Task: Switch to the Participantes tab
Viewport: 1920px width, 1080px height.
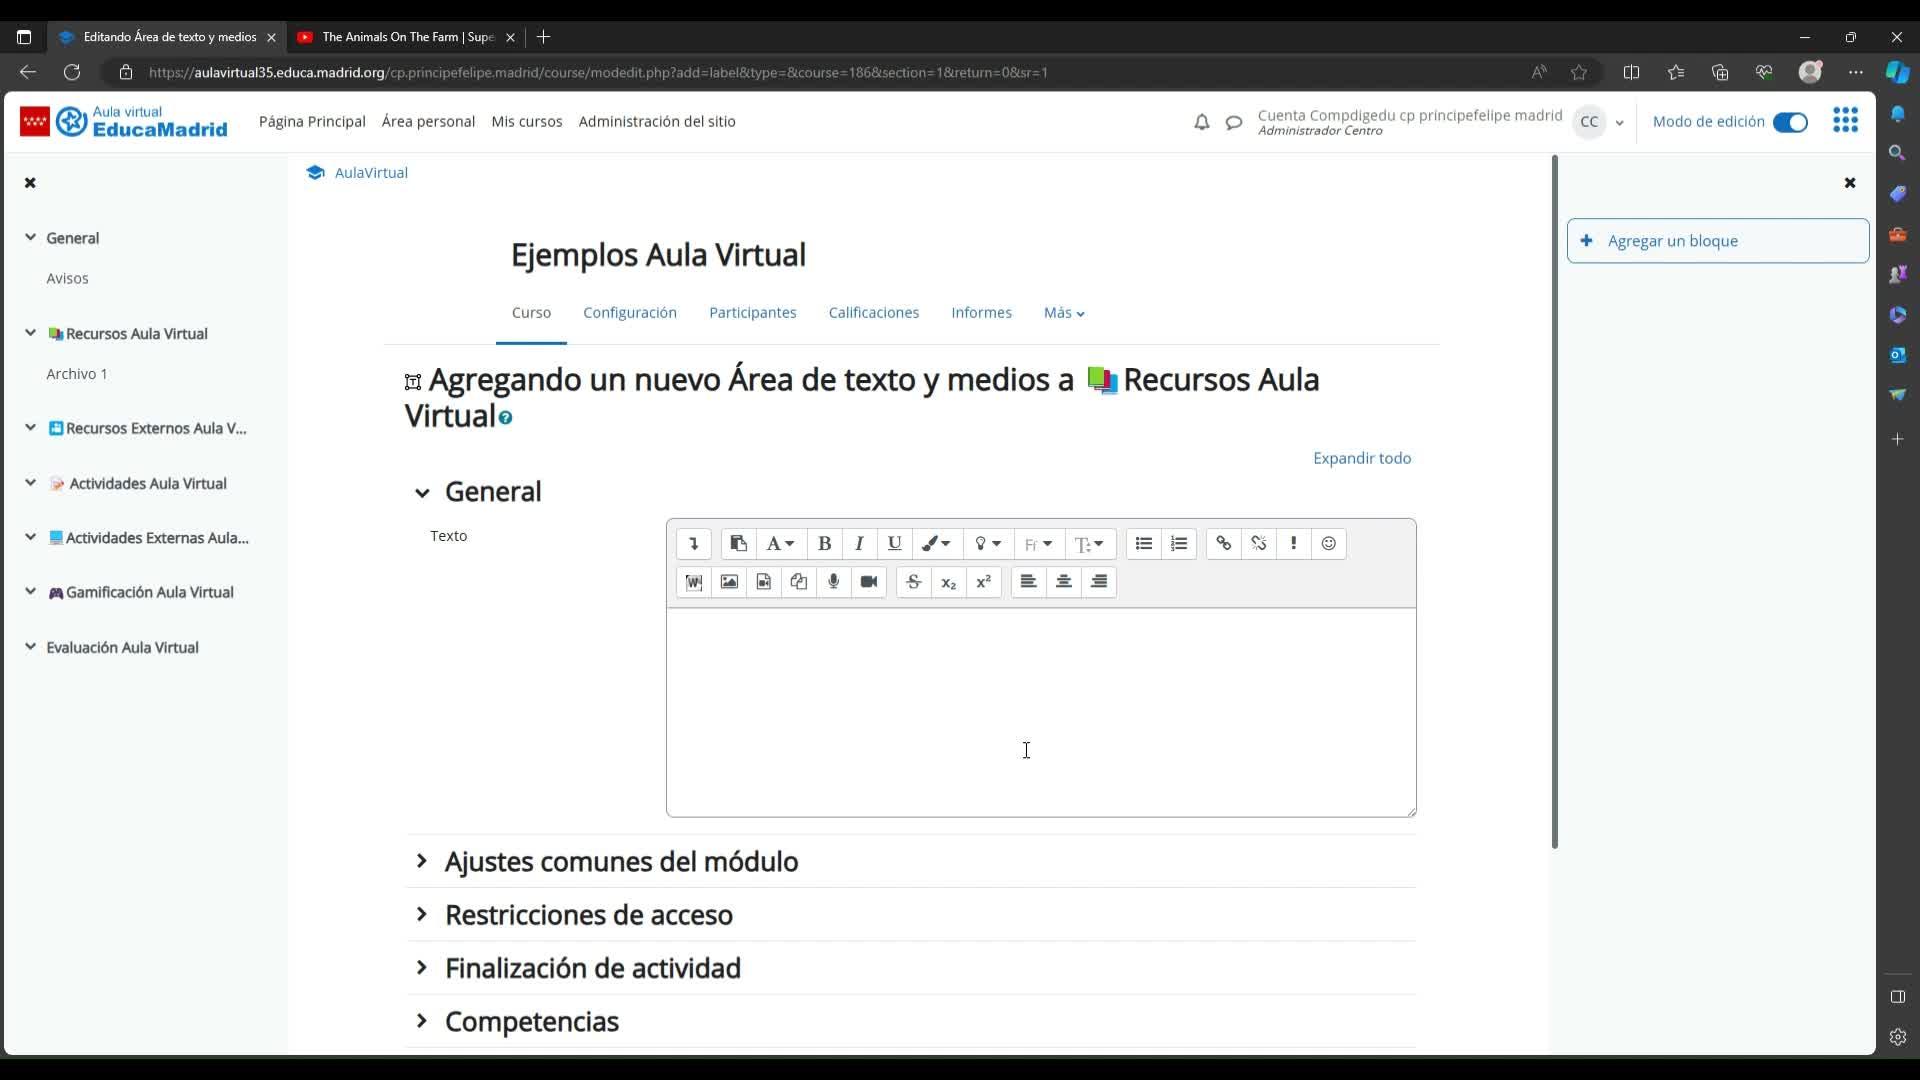Action: (x=752, y=312)
